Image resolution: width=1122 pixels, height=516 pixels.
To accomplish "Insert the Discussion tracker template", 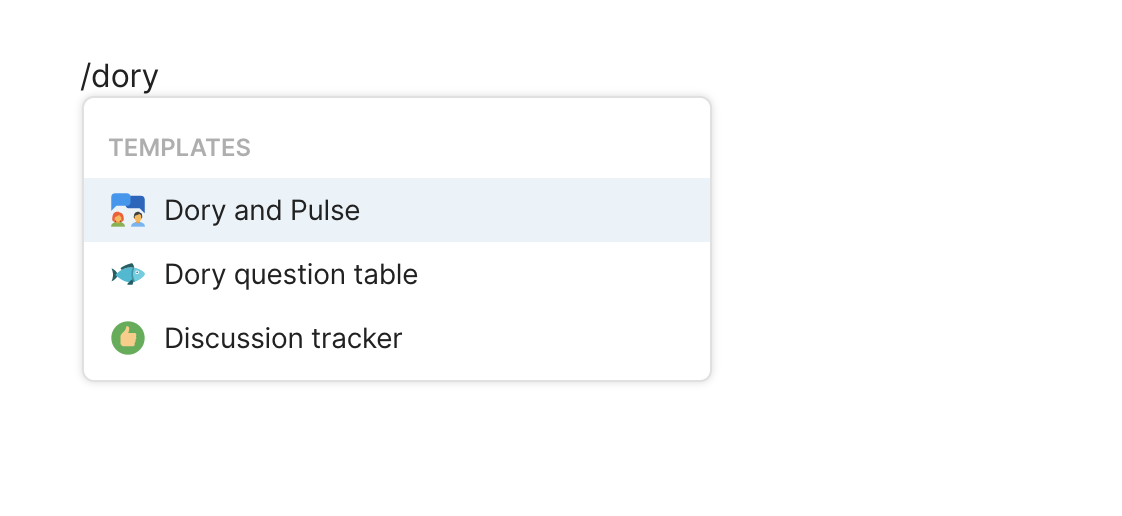I will coord(396,338).
